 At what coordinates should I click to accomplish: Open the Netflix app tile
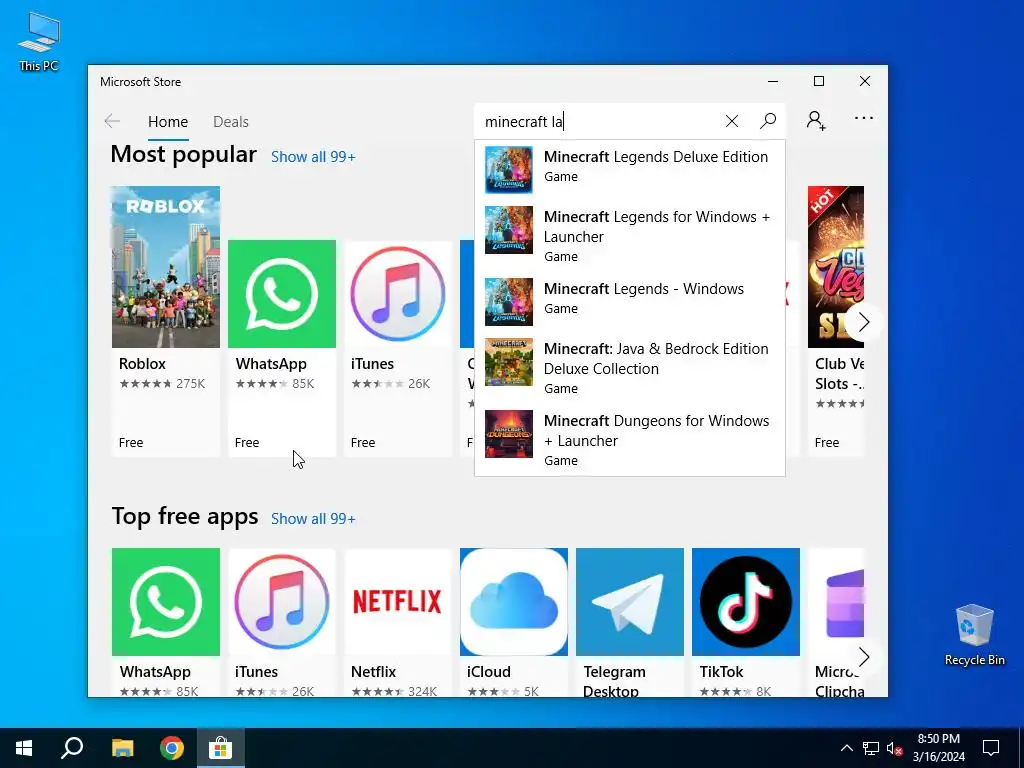coord(398,620)
